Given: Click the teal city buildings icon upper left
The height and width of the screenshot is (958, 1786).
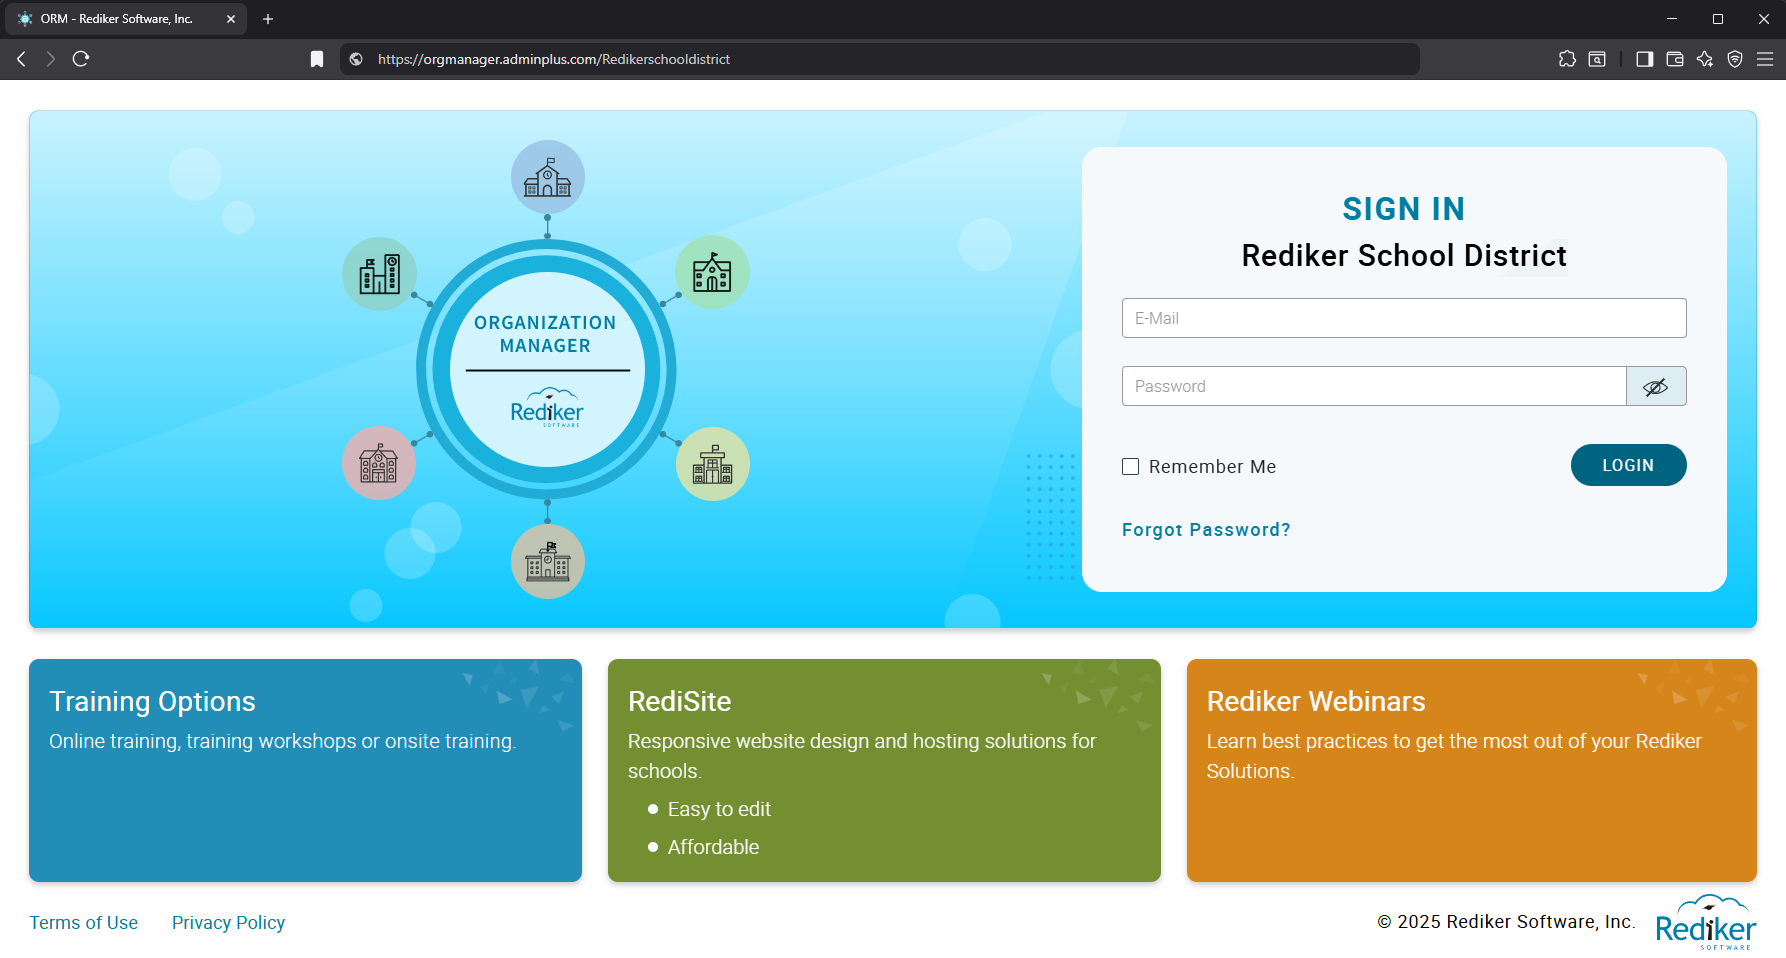Looking at the screenshot, I should (x=380, y=274).
